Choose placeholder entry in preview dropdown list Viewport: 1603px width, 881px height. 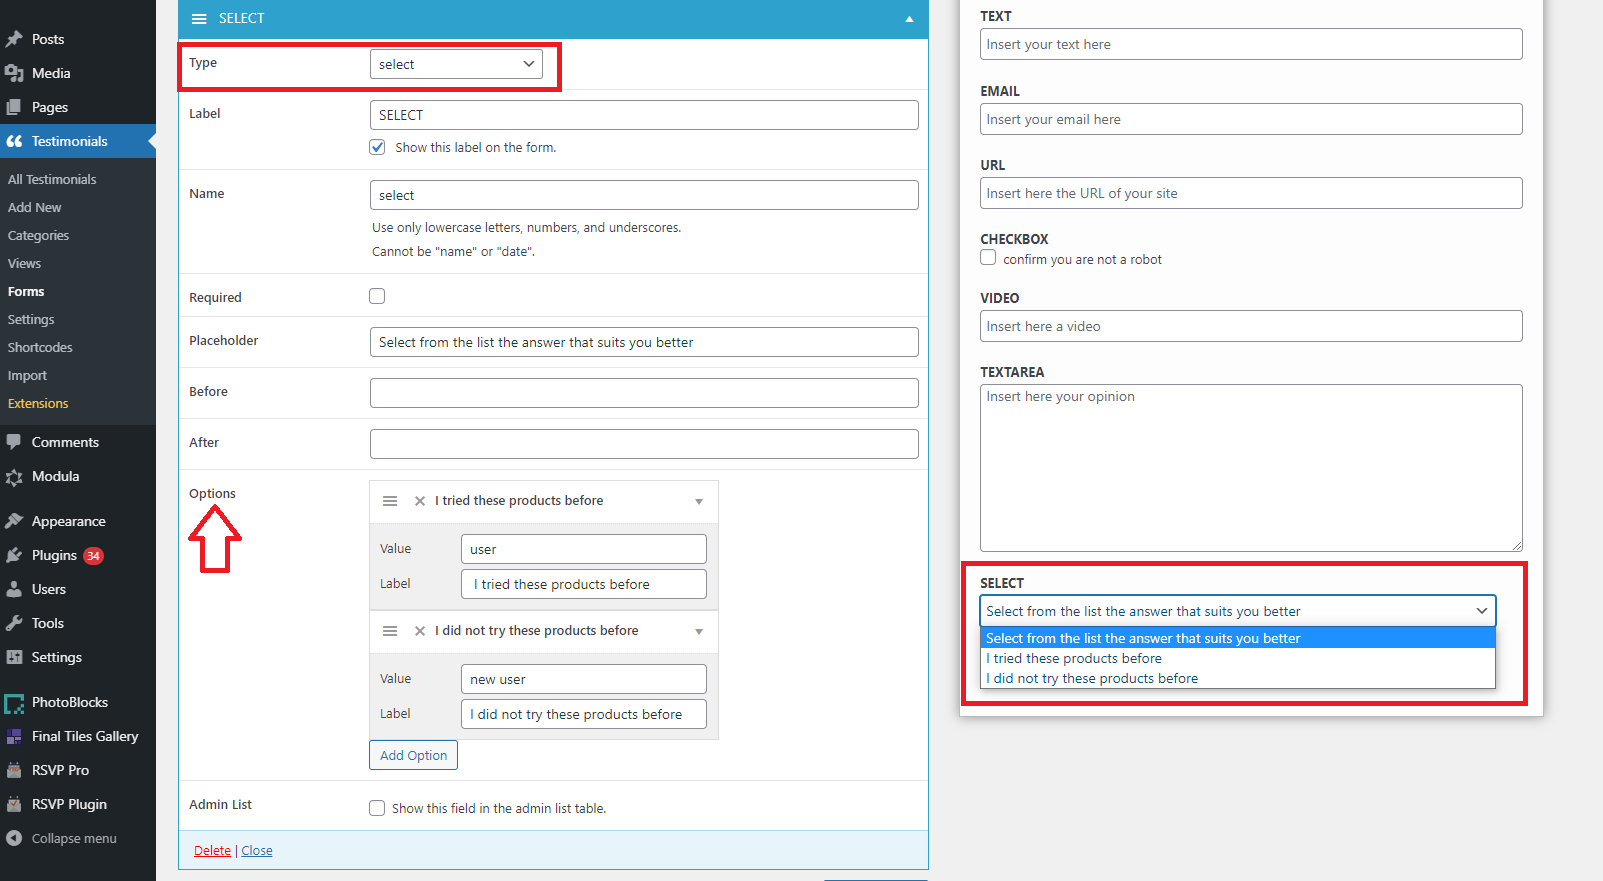1238,638
